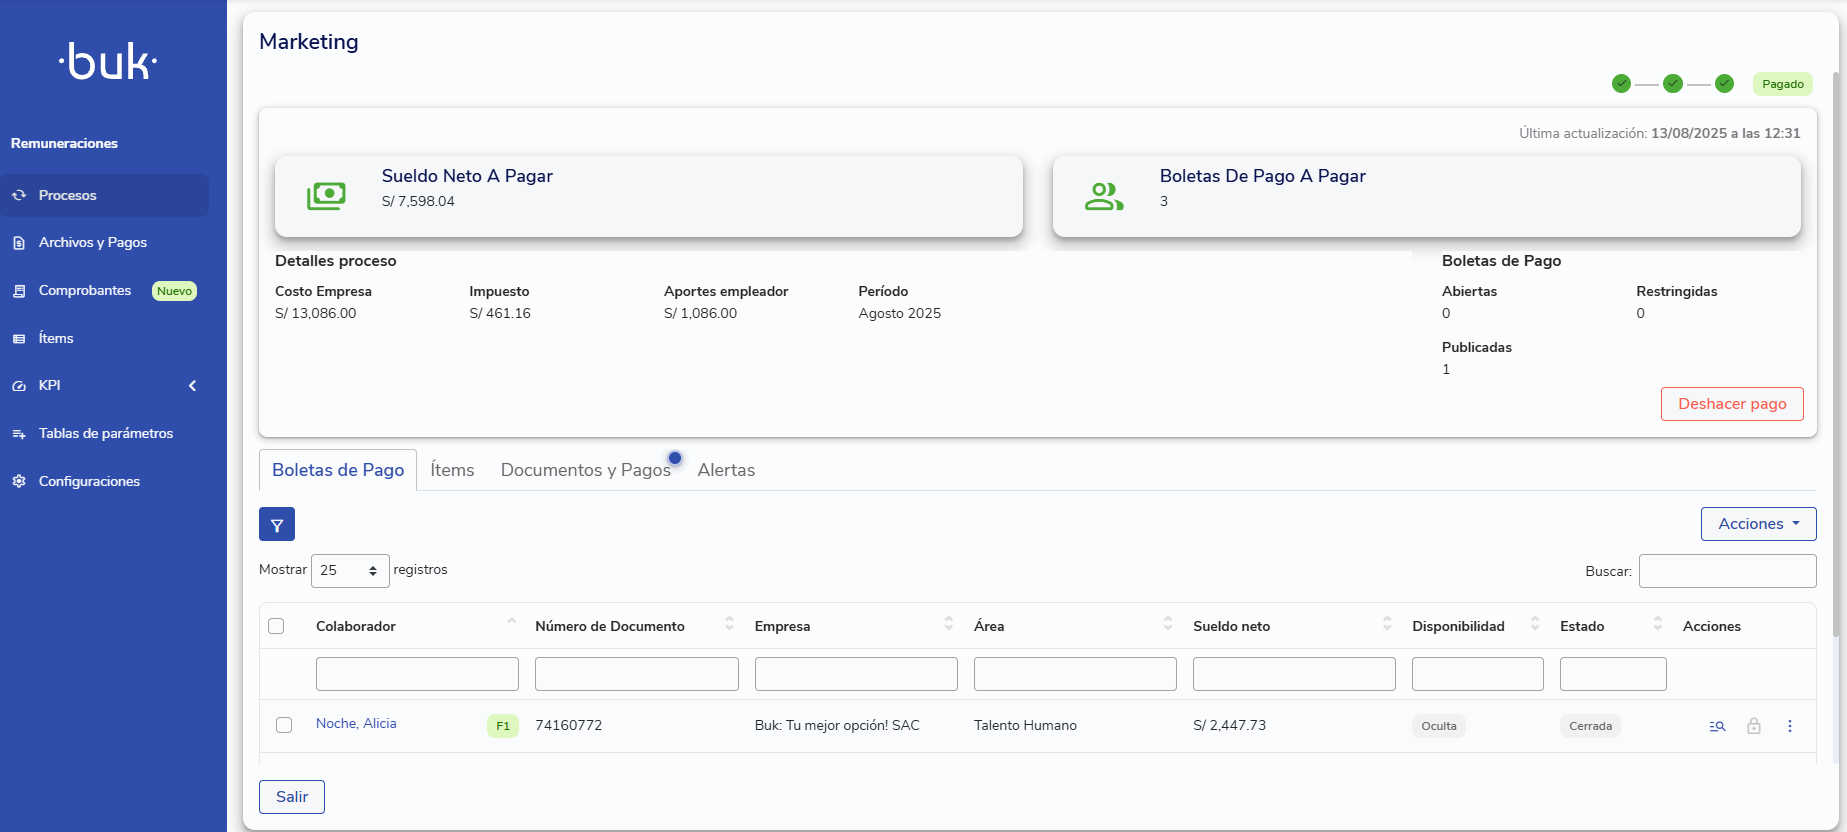Click the view payslip detail icon for Alicia Noche

tap(1717, 726)
